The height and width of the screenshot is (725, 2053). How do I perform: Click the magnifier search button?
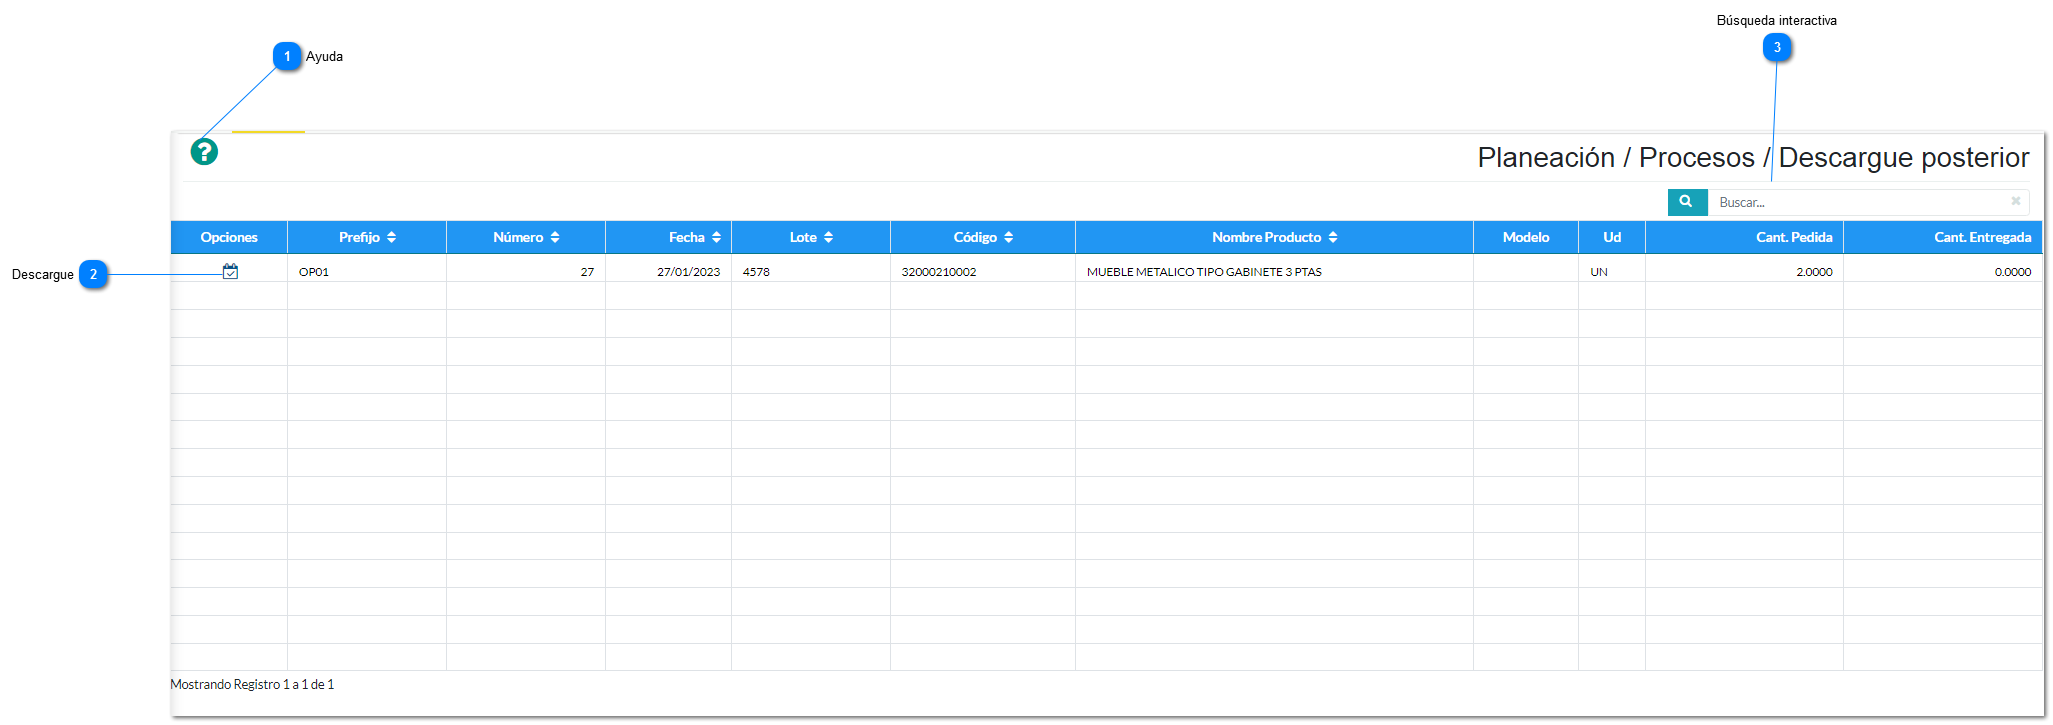[1687, 202]
